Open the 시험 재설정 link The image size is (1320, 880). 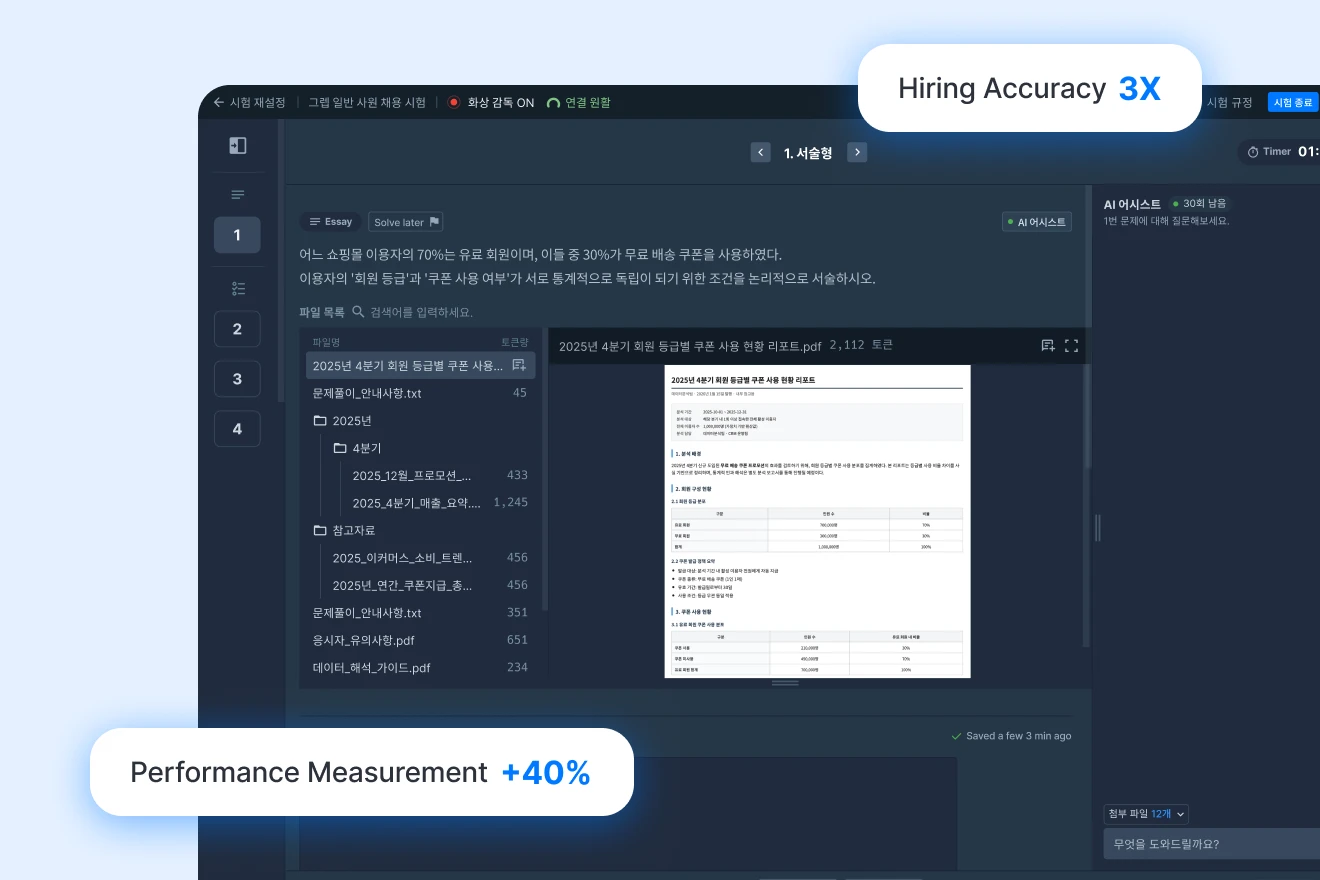click(258, 102)
